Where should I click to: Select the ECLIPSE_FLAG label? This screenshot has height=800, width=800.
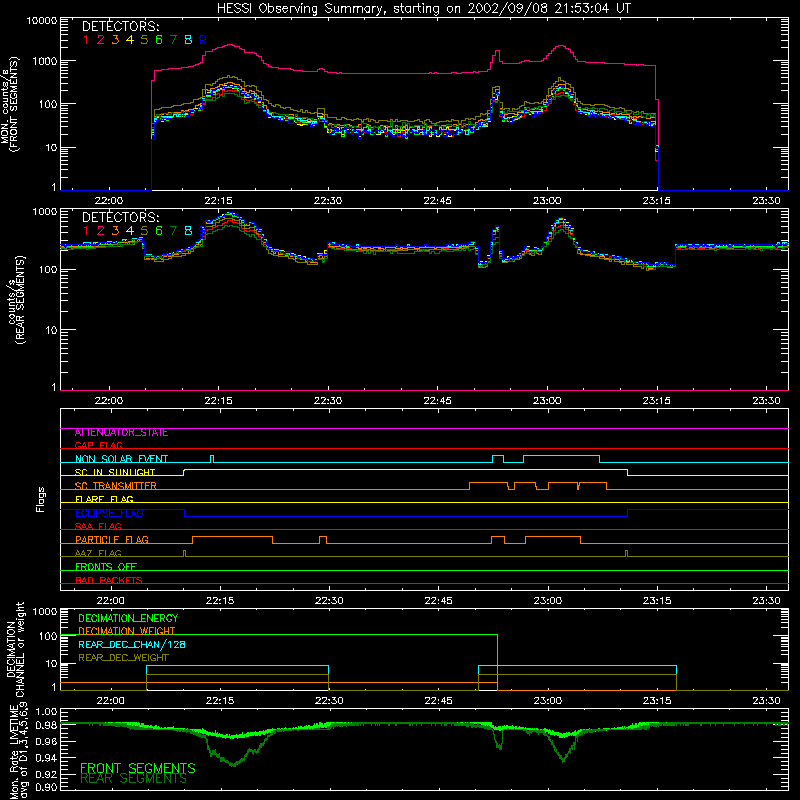tap(109, 513)
